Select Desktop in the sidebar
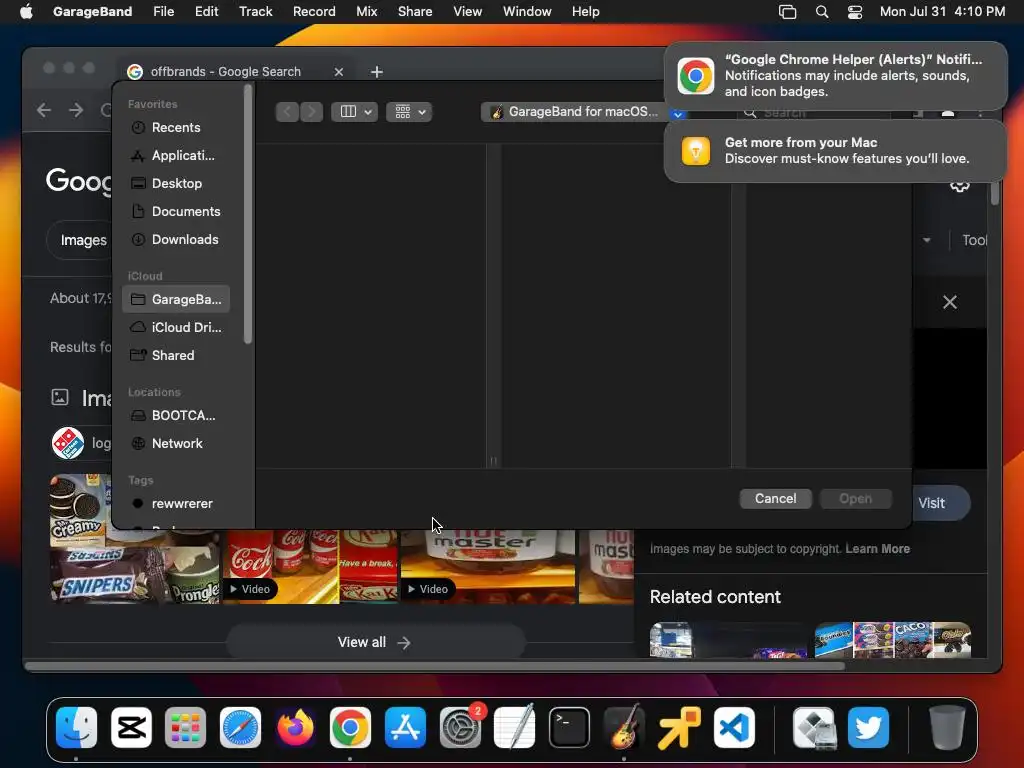Image resolution: width=1024 pixels, height=768 pixels. (176, 184)
